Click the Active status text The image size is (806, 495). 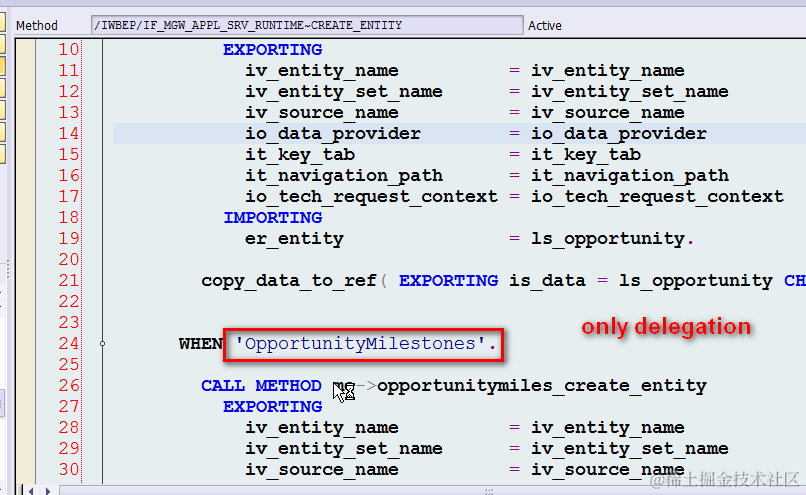click(x=545, y=26)
